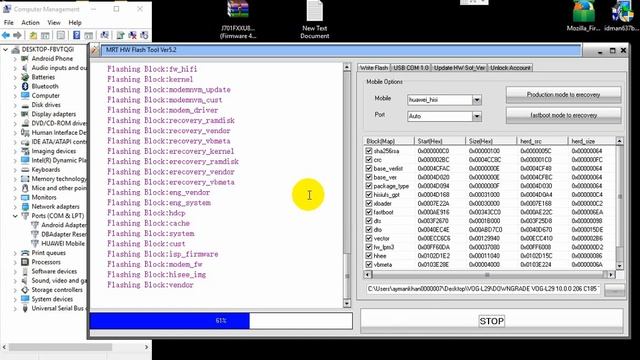Screen dimensions: 640x360
Task: Select the Processors device category
Action: coord(46,262)
